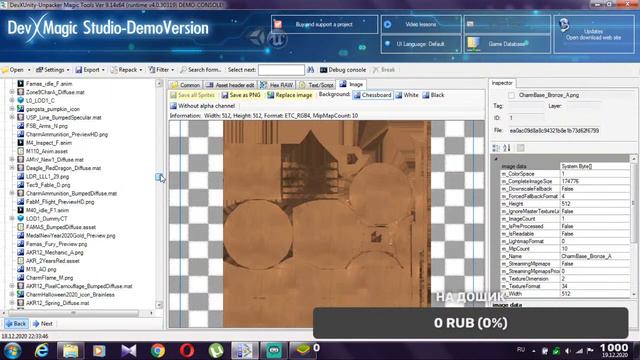This screenshot has width=640, height=360.
Task: Click the Next button
Action: [x=43, y=324]
